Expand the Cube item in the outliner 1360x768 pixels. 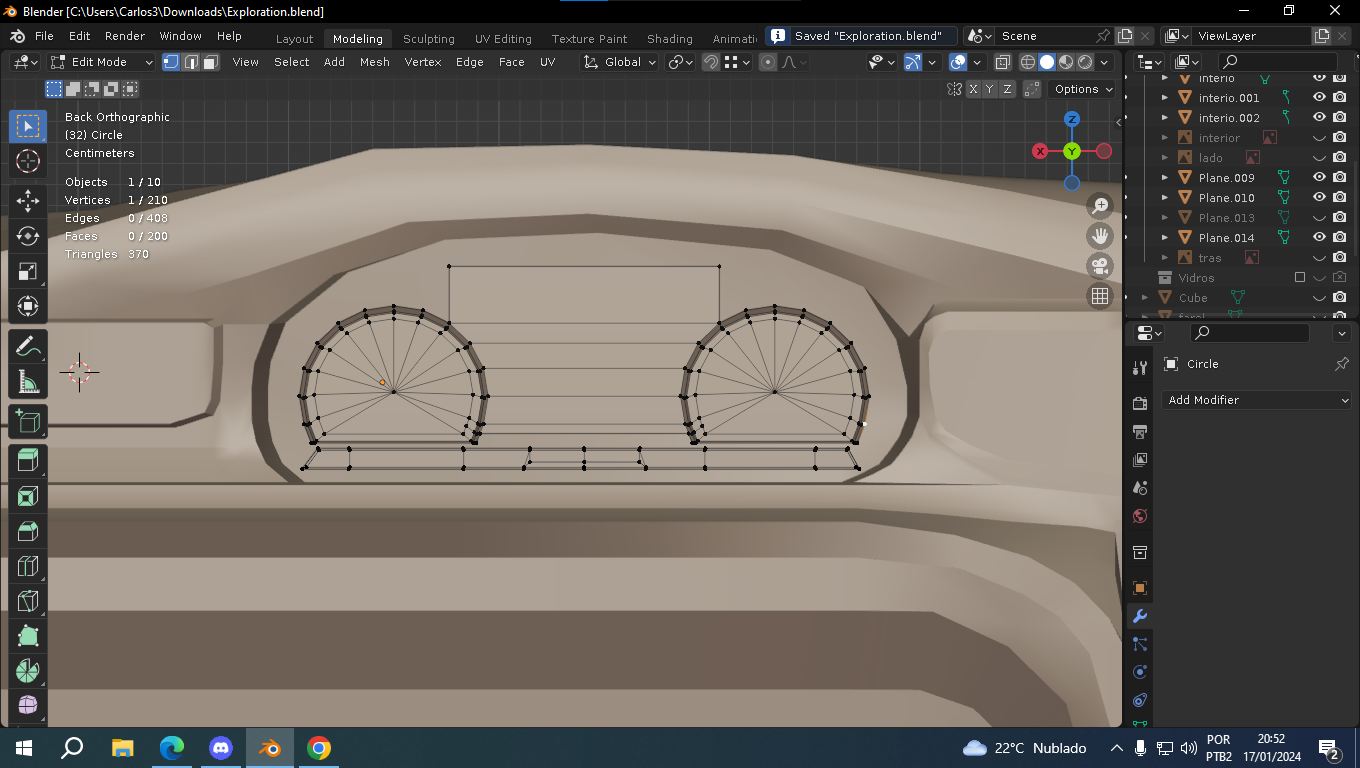click(1145, 298)
